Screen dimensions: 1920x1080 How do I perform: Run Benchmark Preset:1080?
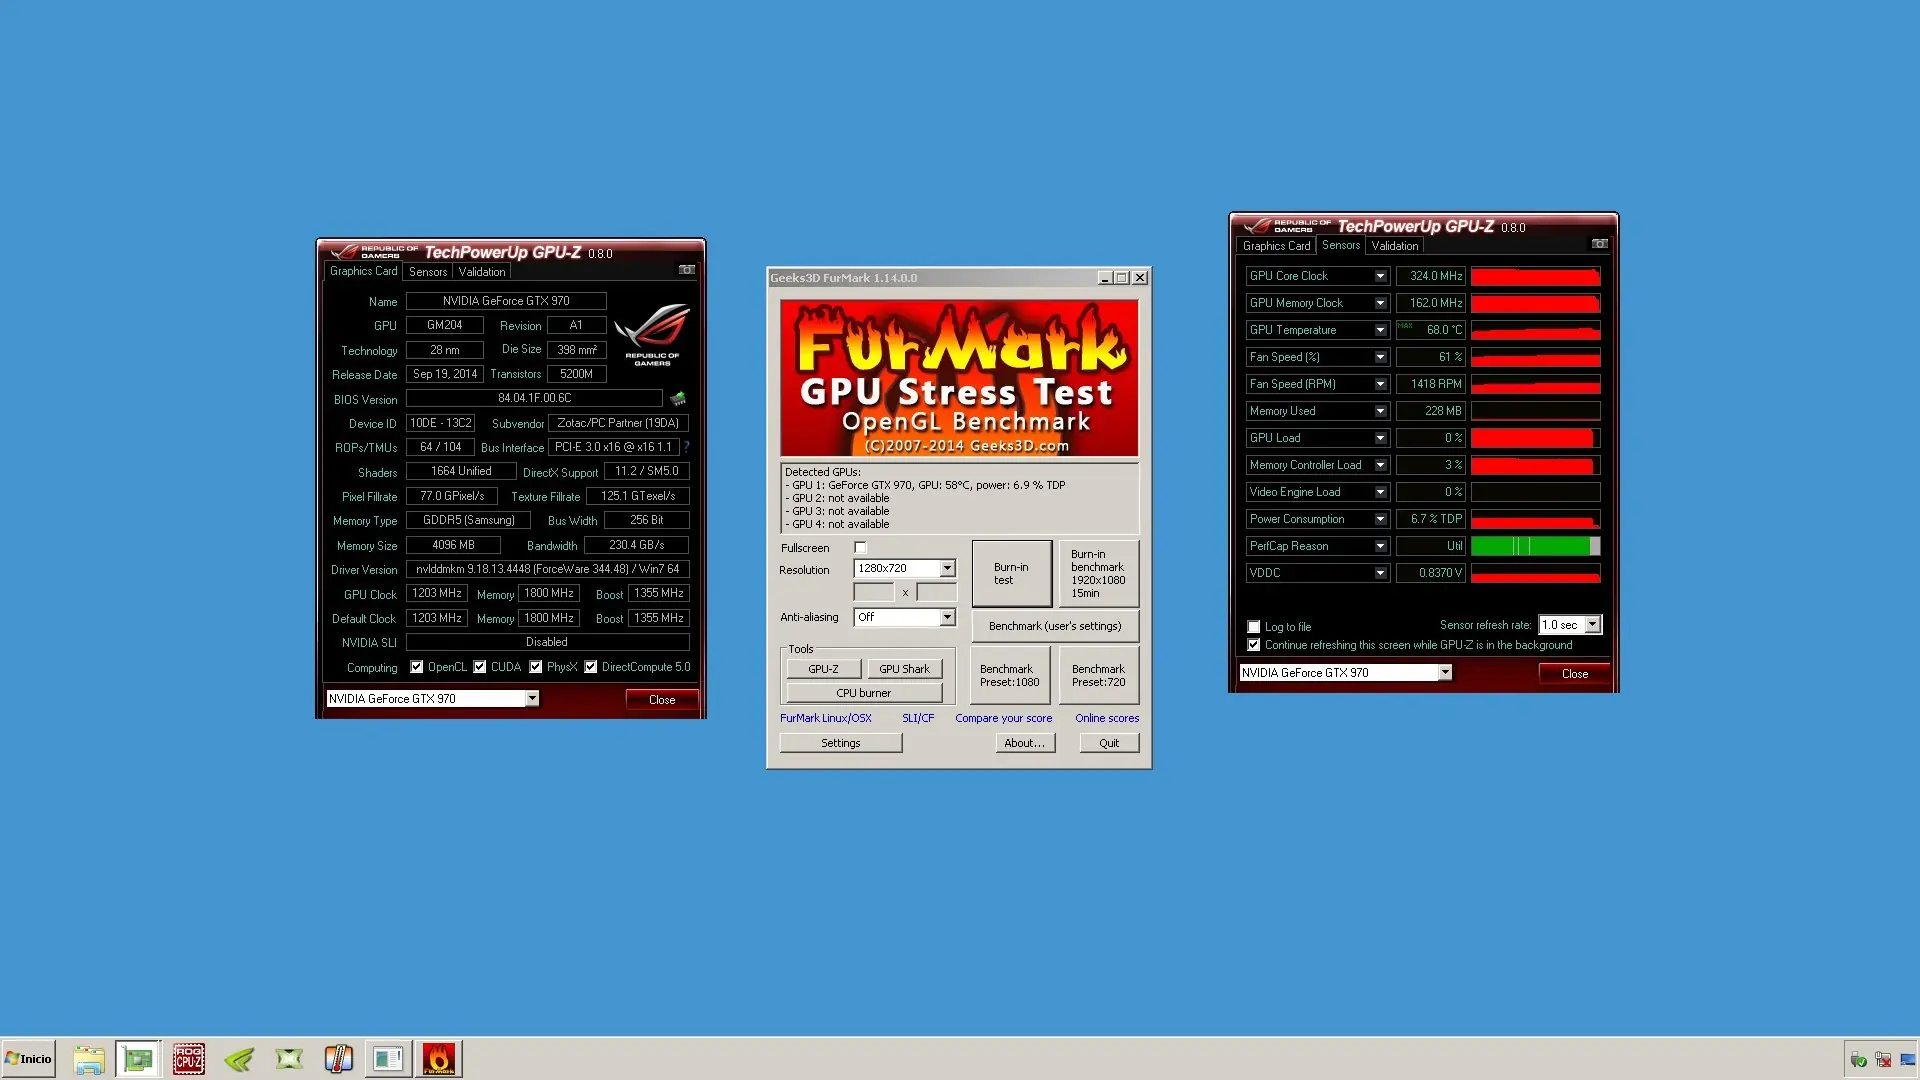pos(1010,676)
